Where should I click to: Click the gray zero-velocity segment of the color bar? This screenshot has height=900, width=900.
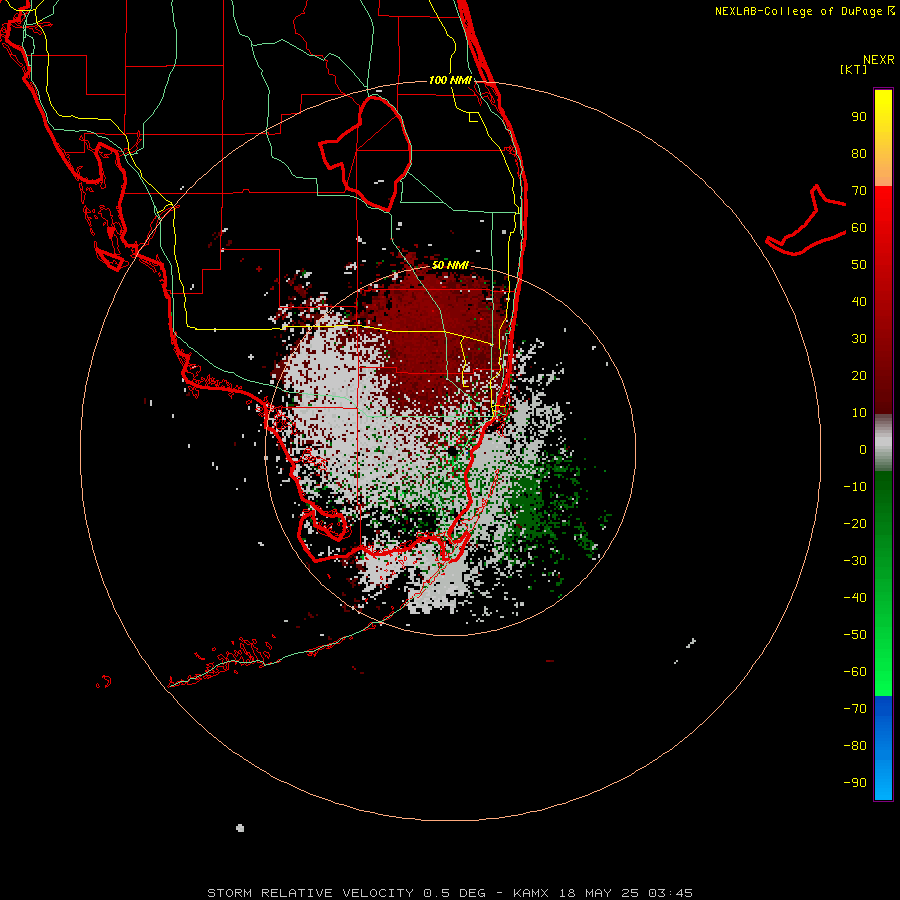point(883,443)
